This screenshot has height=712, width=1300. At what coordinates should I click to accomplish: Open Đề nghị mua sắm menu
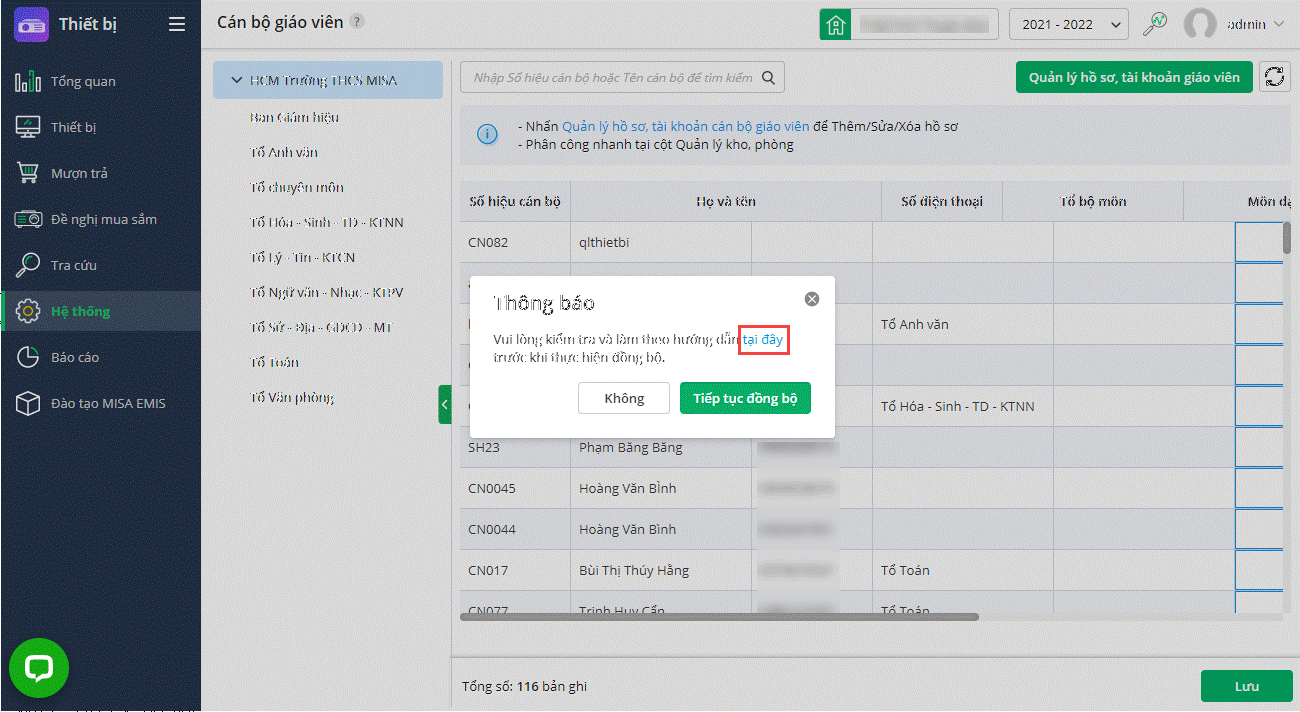point(100,219)
